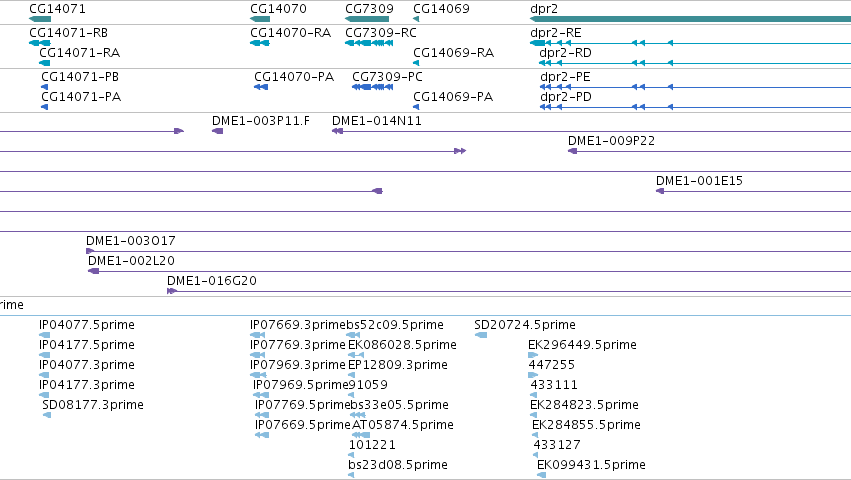Screen dimensions: 851x480
Task: Click the 433111 EST label
Action: 554,385
